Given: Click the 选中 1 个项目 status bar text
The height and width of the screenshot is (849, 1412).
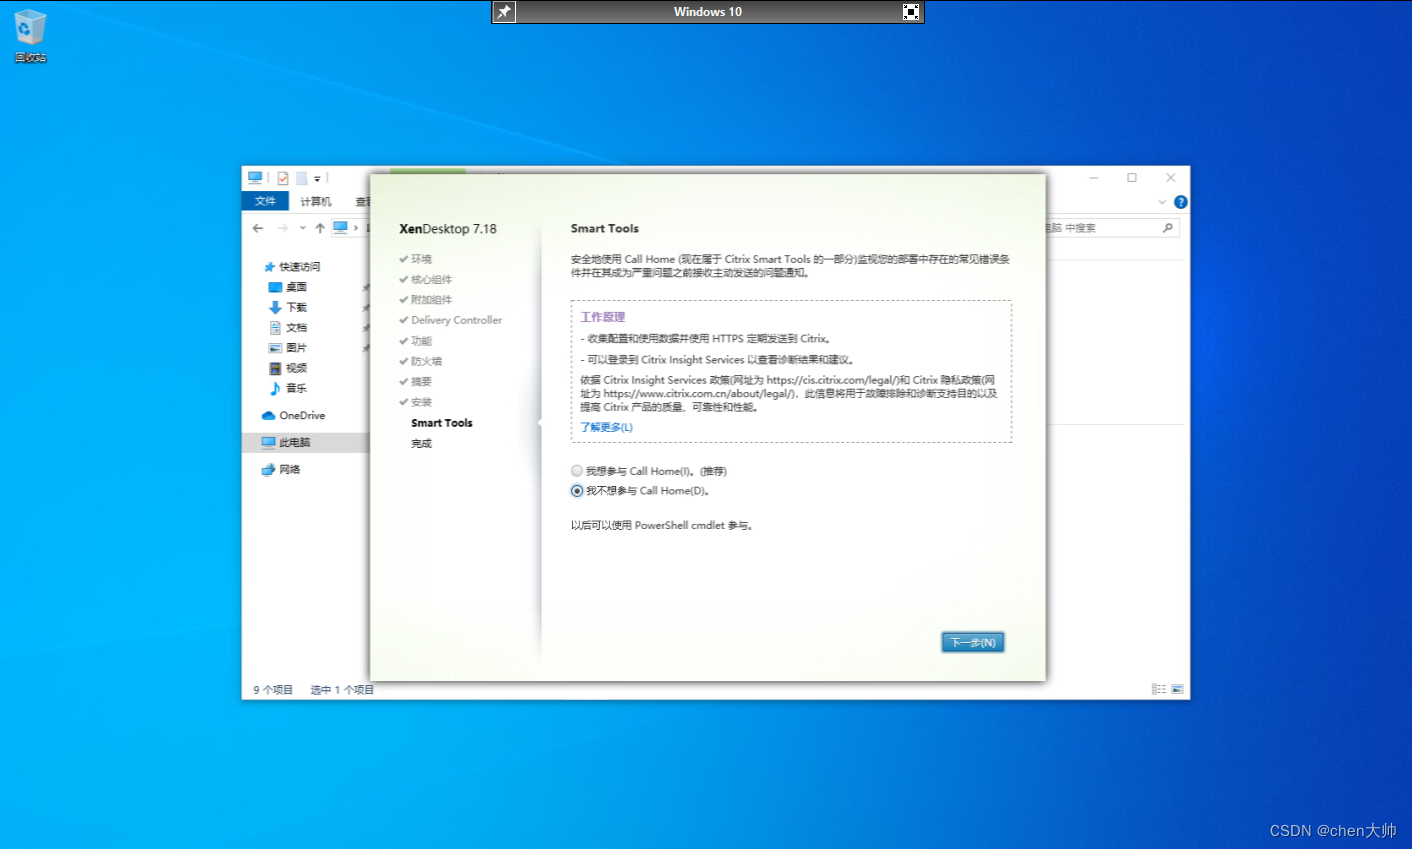Looking at the screenshot, I should pyautogui.click(x=342, y=690).
